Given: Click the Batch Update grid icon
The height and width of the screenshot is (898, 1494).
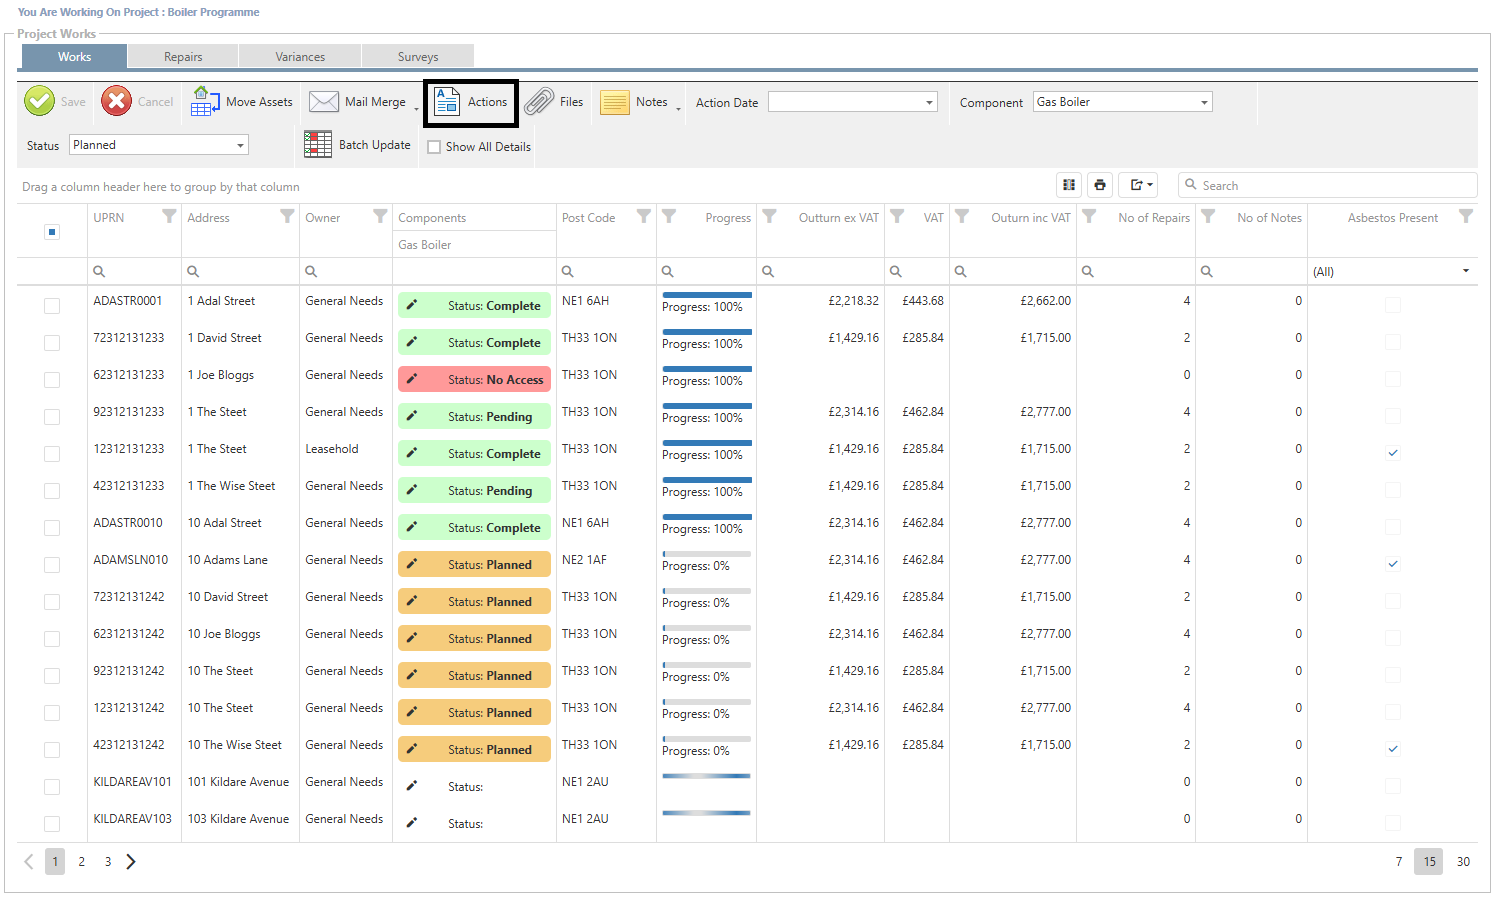Looking at the screenshot, I should coord(318,144).
